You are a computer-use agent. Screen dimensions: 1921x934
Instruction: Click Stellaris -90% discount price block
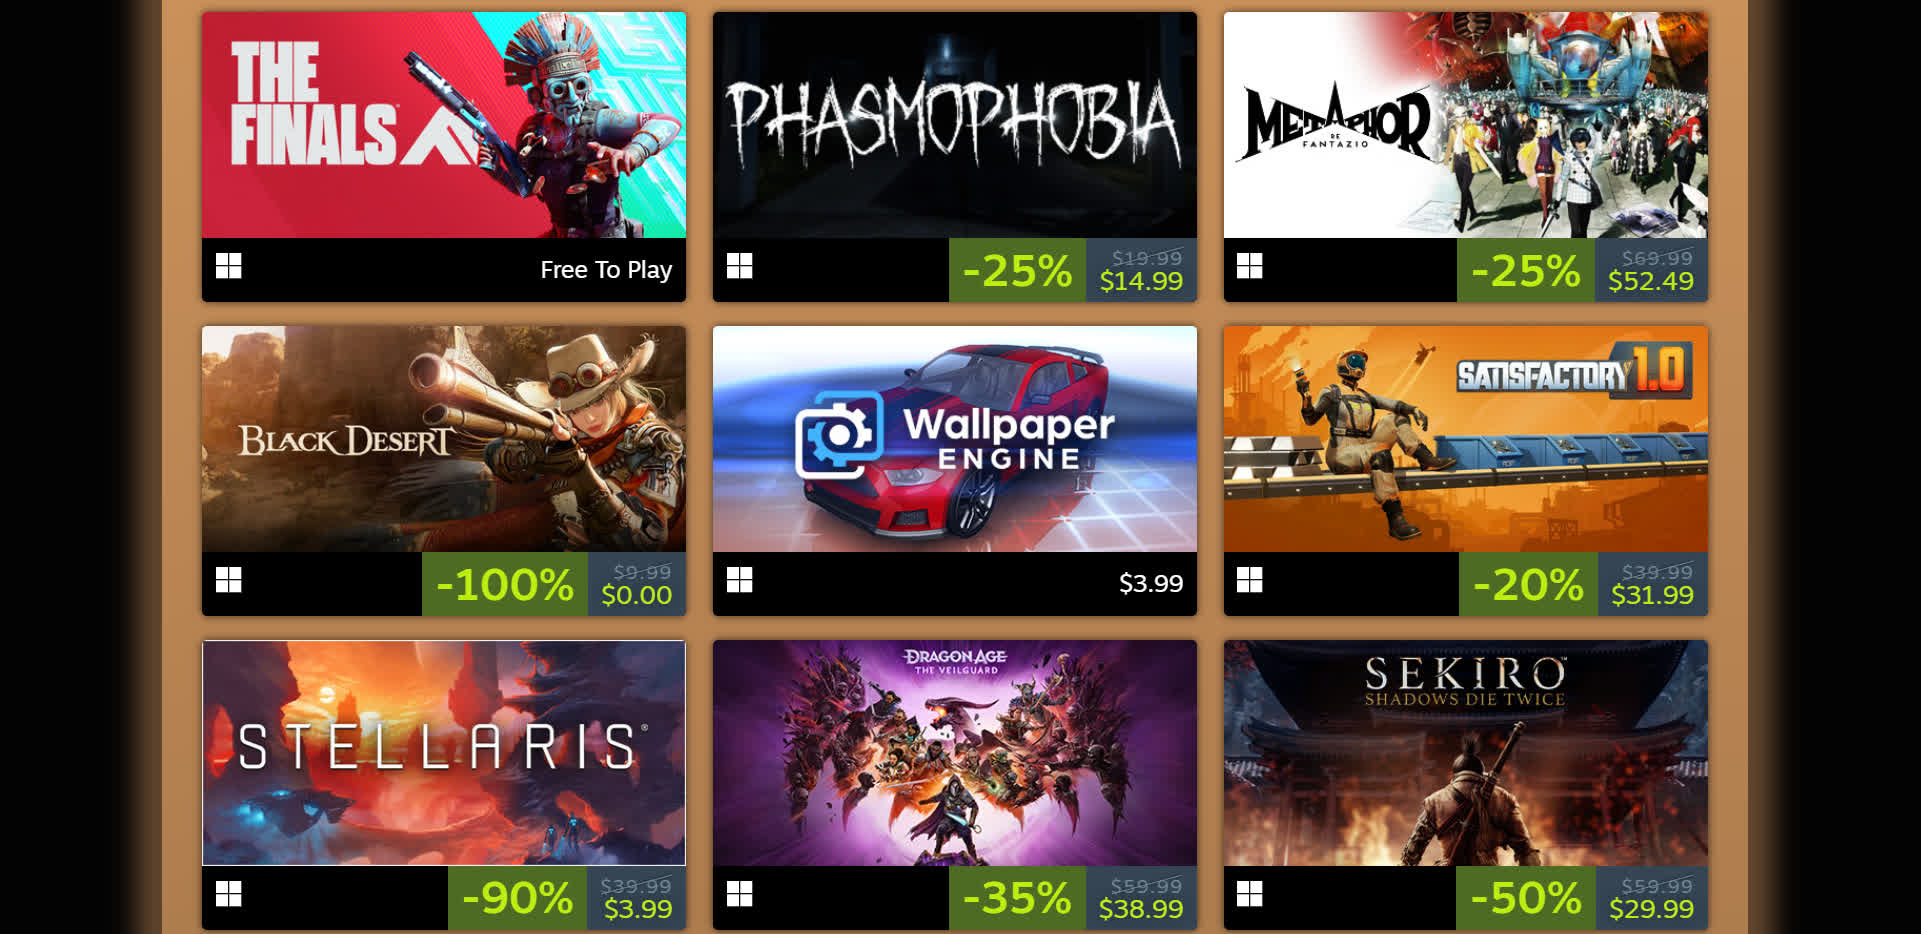coord(567,898)
